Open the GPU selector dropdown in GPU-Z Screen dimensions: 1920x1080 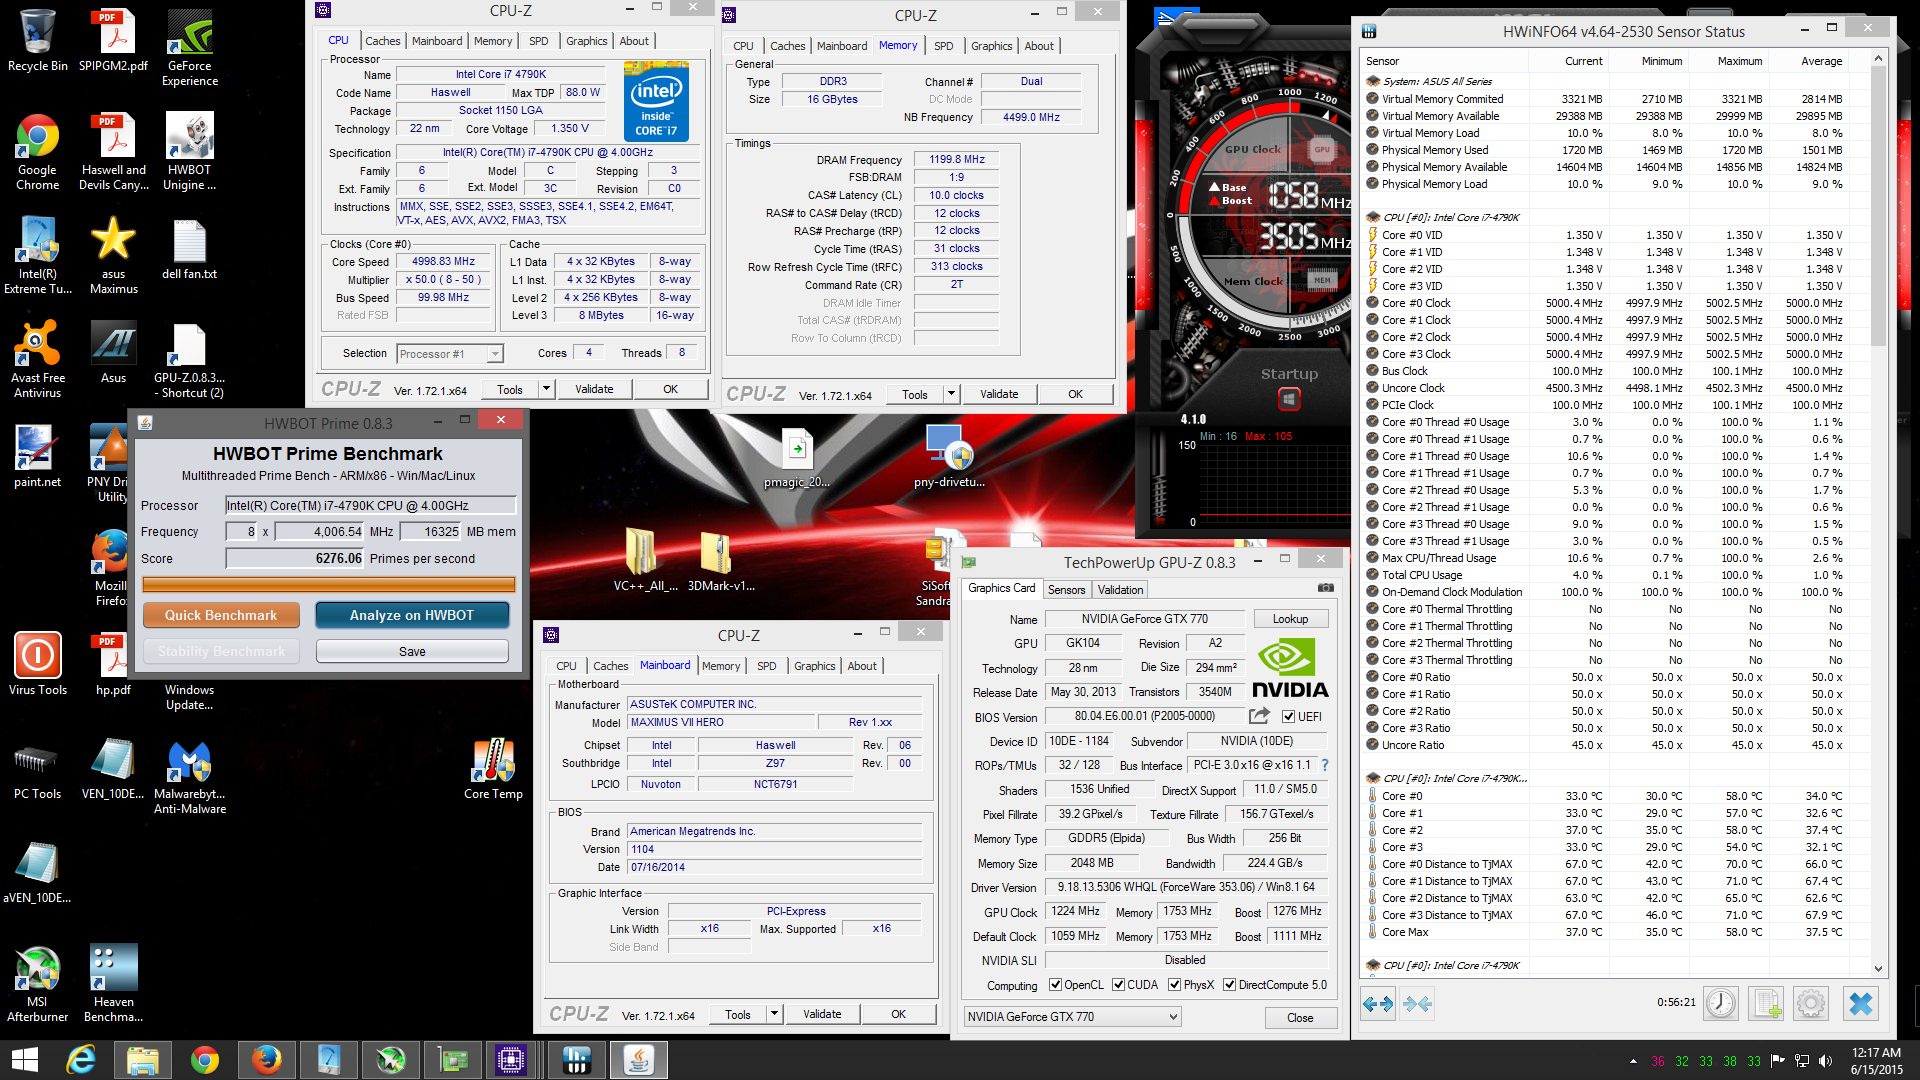coord(1072,1017)
